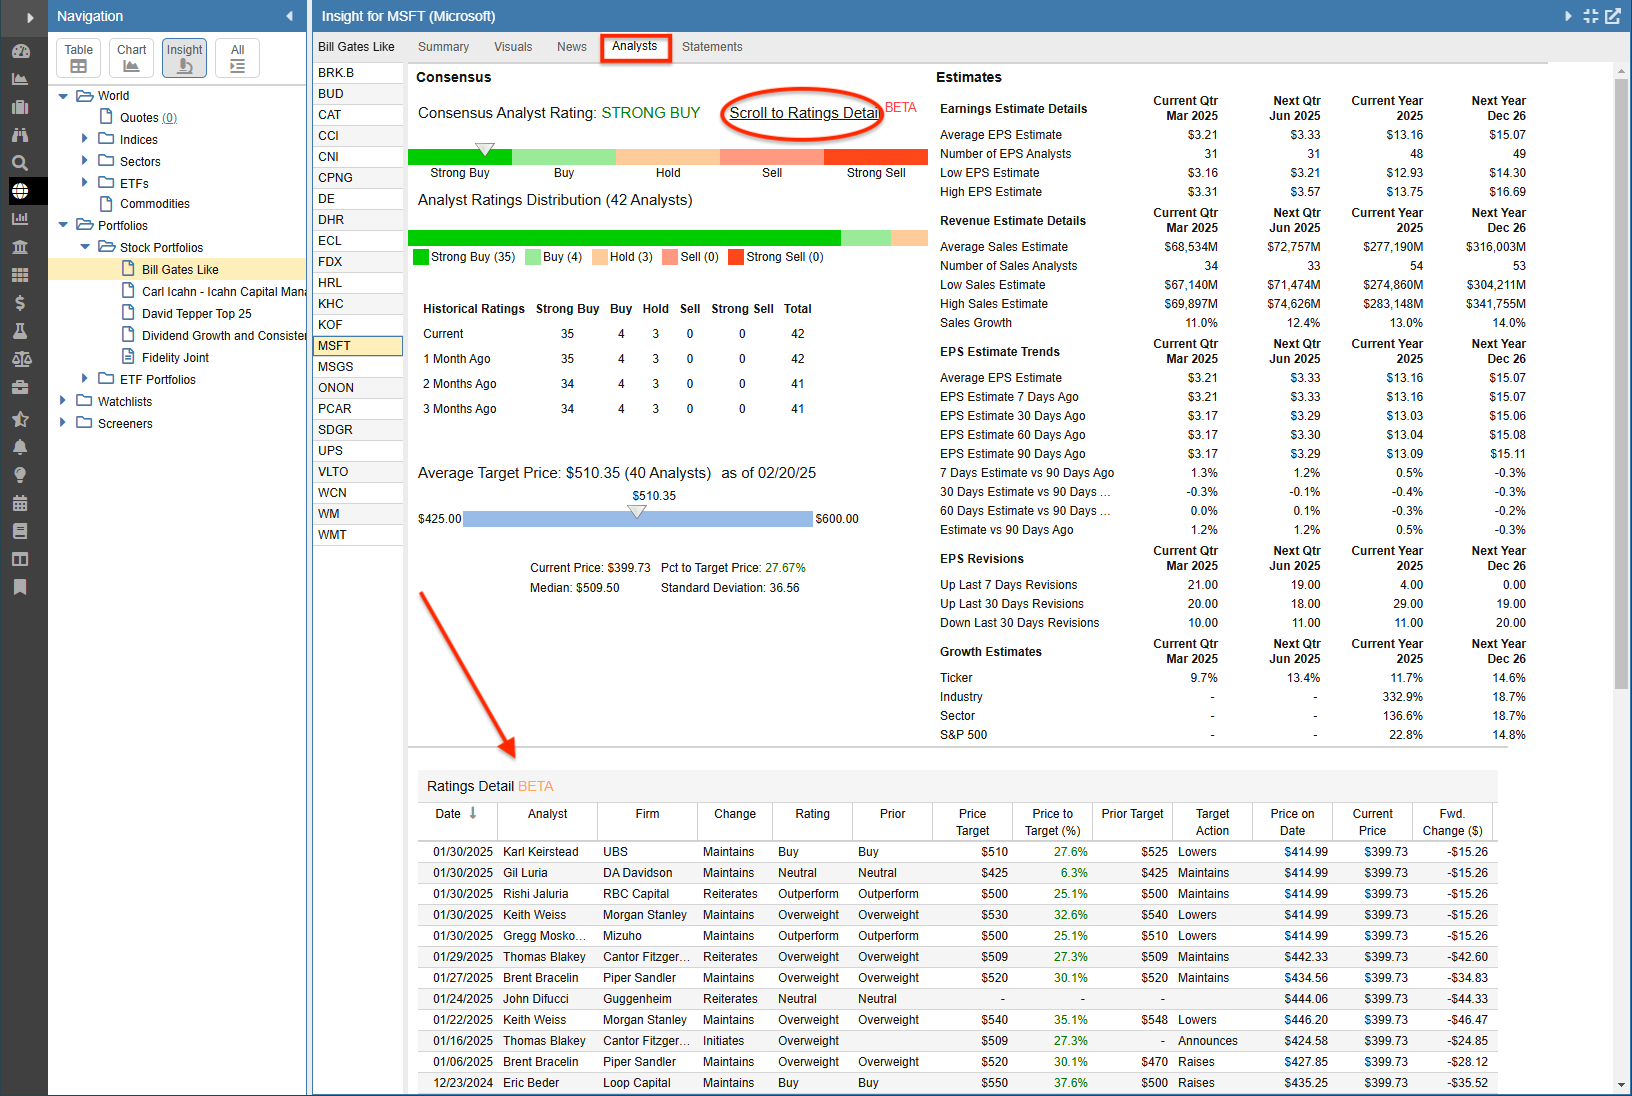Open the calendar icon in sidebar

tap(20, 503)
